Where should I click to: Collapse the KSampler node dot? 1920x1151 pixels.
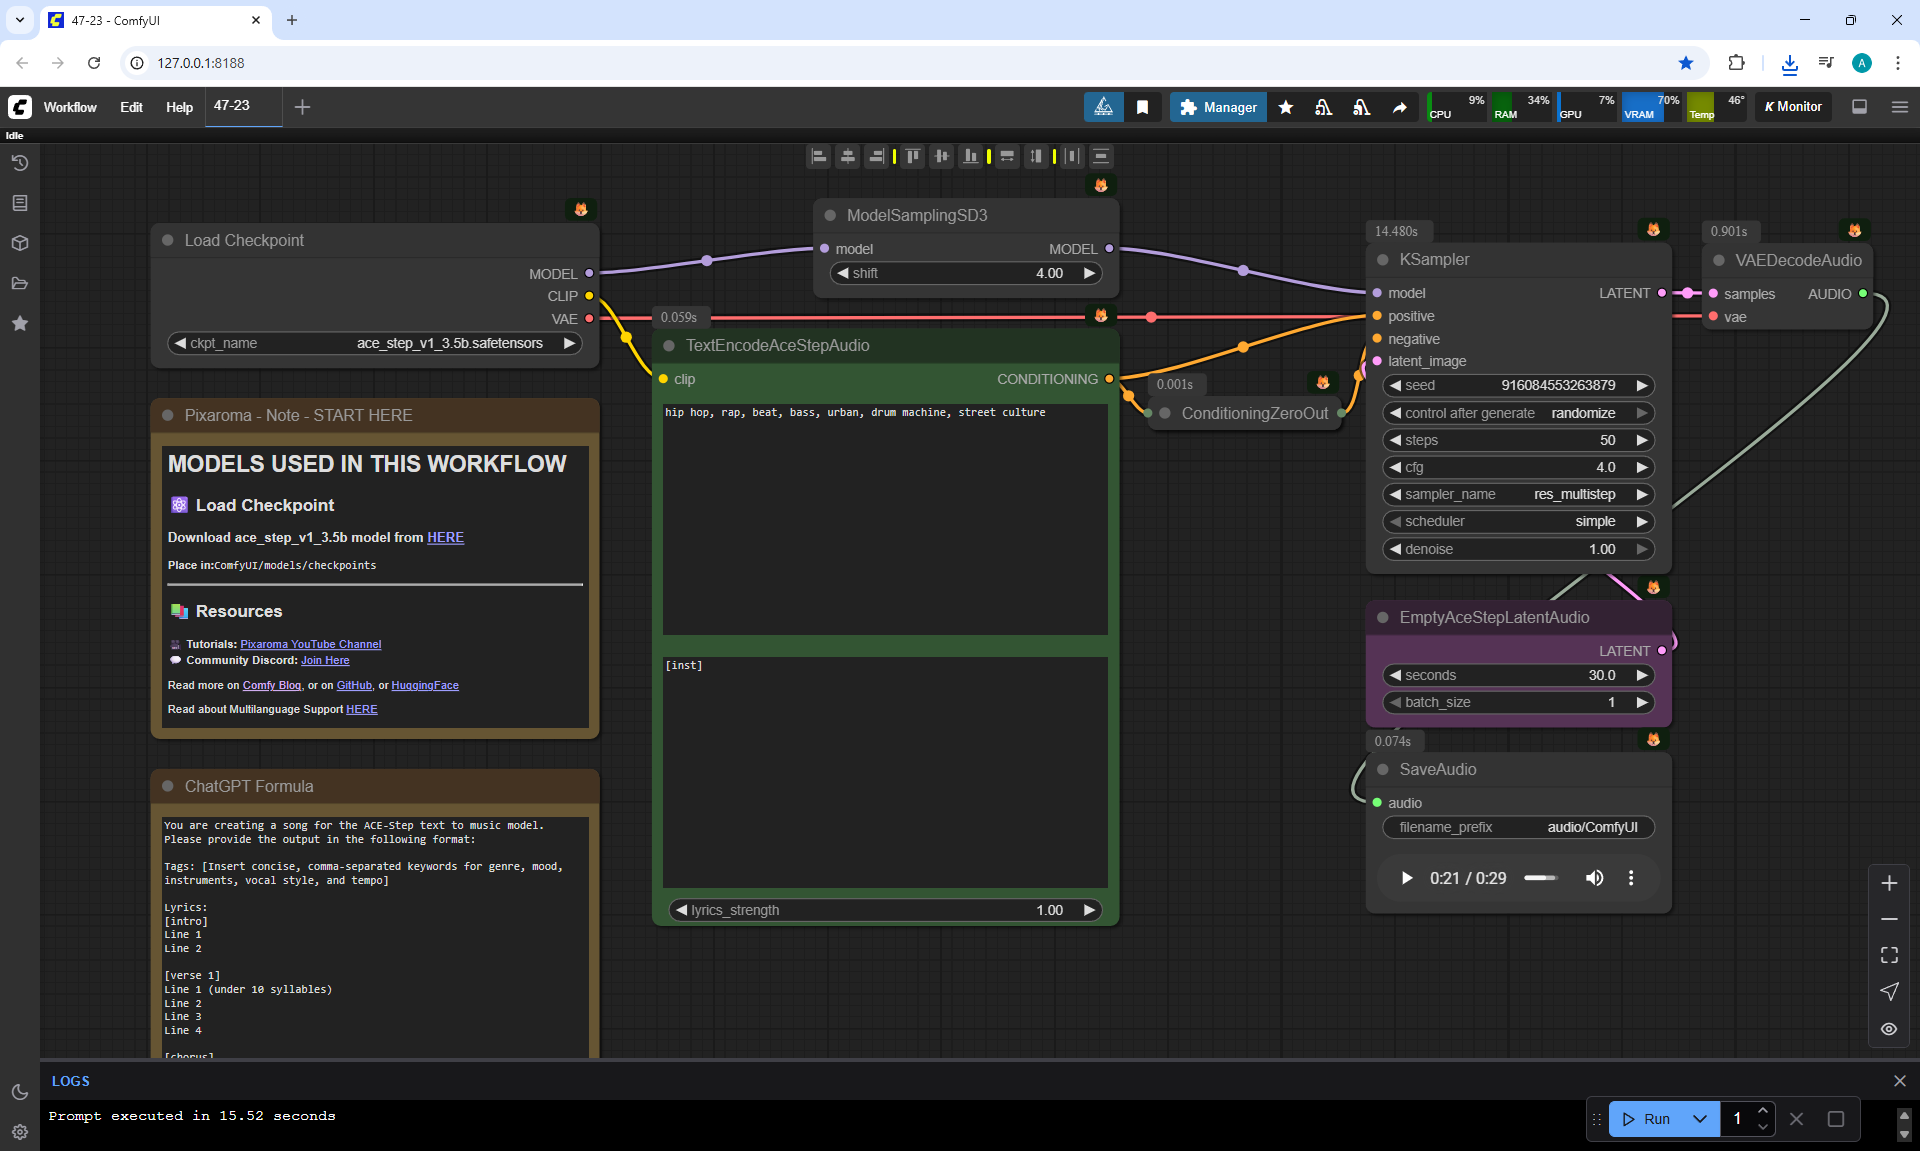1382,260
